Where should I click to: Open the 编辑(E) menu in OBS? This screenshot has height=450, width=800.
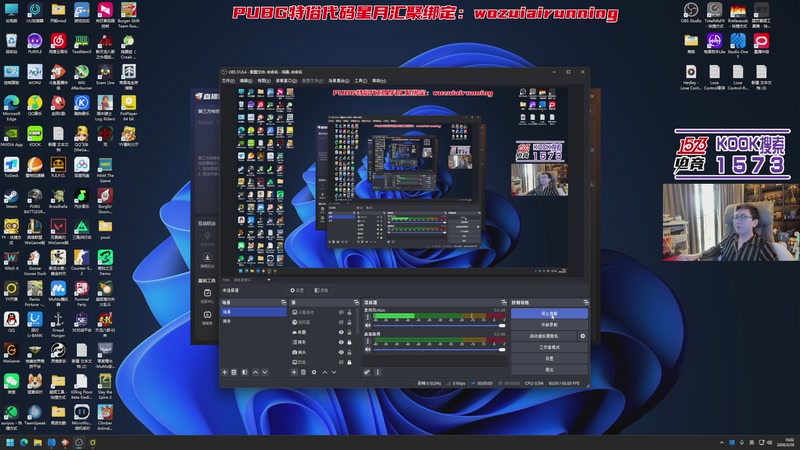click(246, 81)
